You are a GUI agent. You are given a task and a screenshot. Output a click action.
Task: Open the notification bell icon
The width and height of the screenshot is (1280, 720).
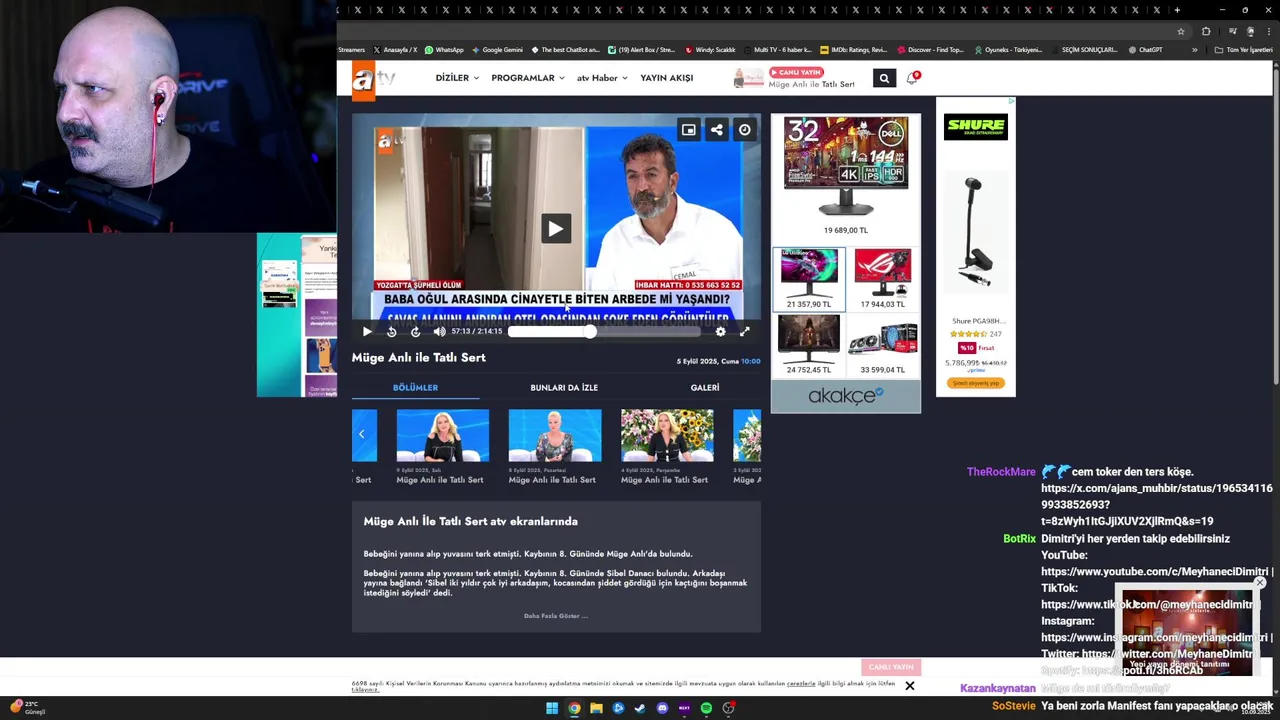tap(912, 77)
